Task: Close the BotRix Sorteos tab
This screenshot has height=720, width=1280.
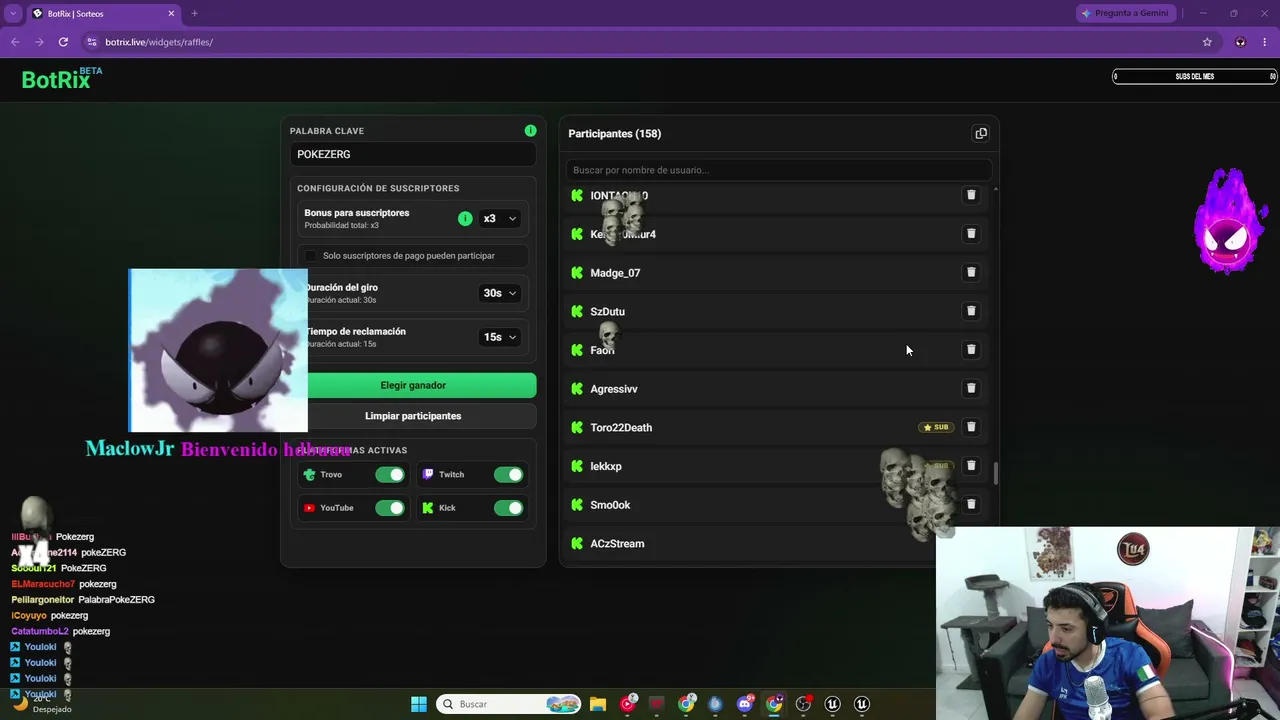Action: click(x=171, y=13)
